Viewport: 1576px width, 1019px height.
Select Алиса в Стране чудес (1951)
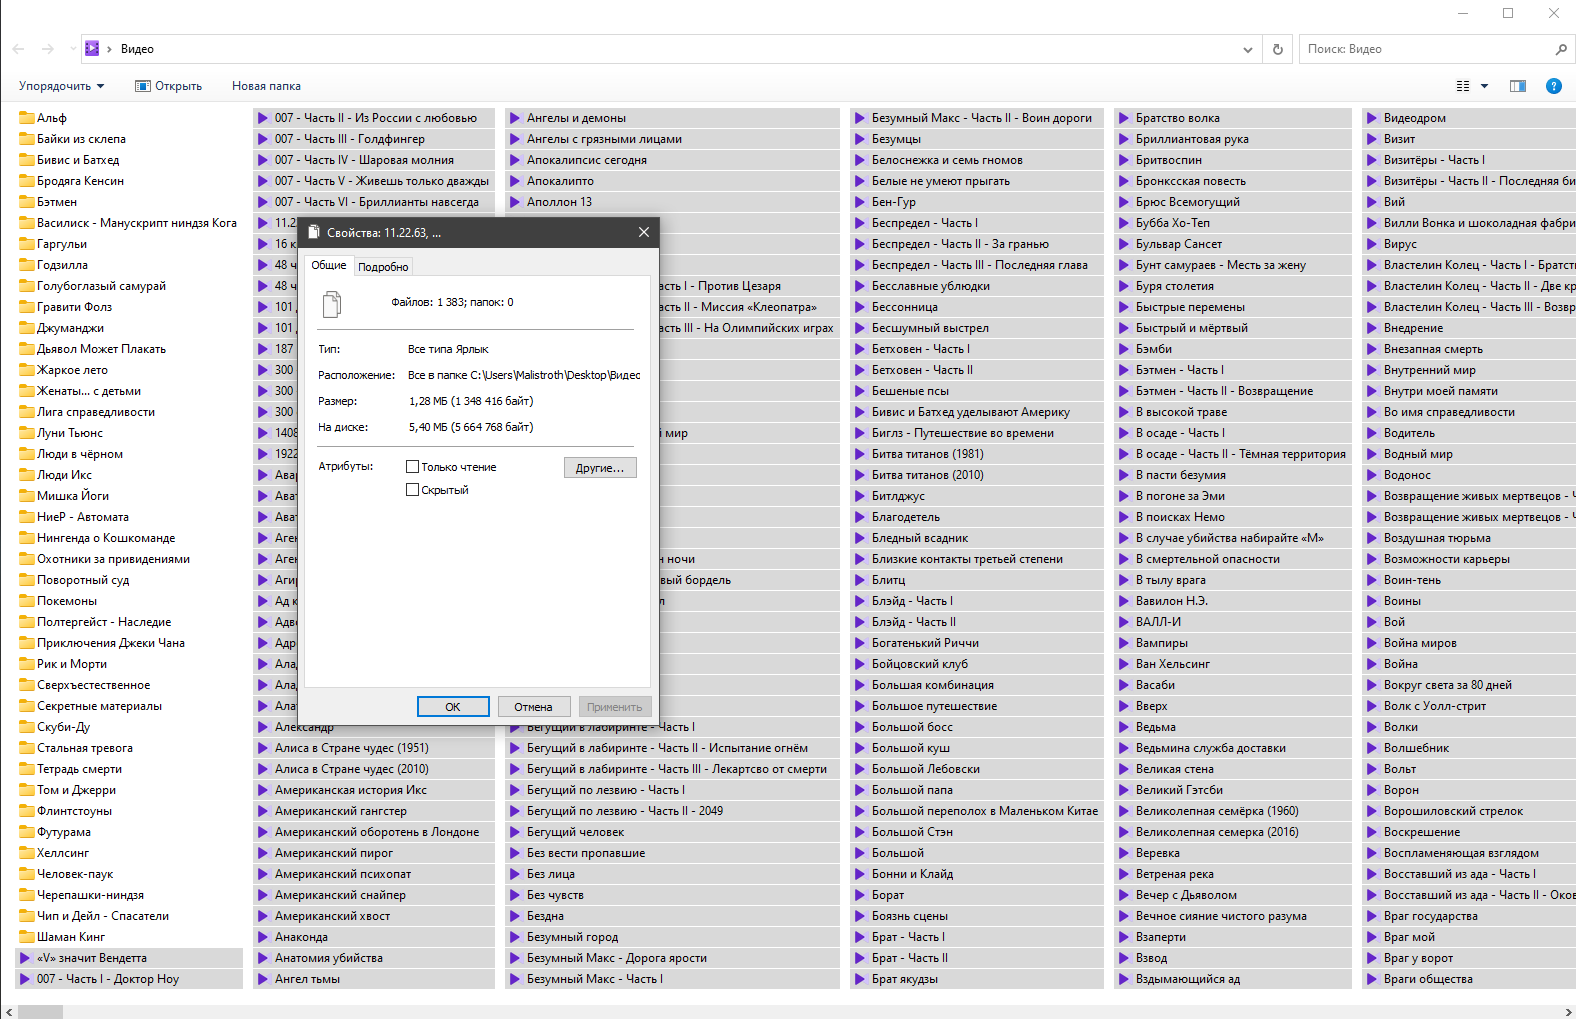pos(374,748)
